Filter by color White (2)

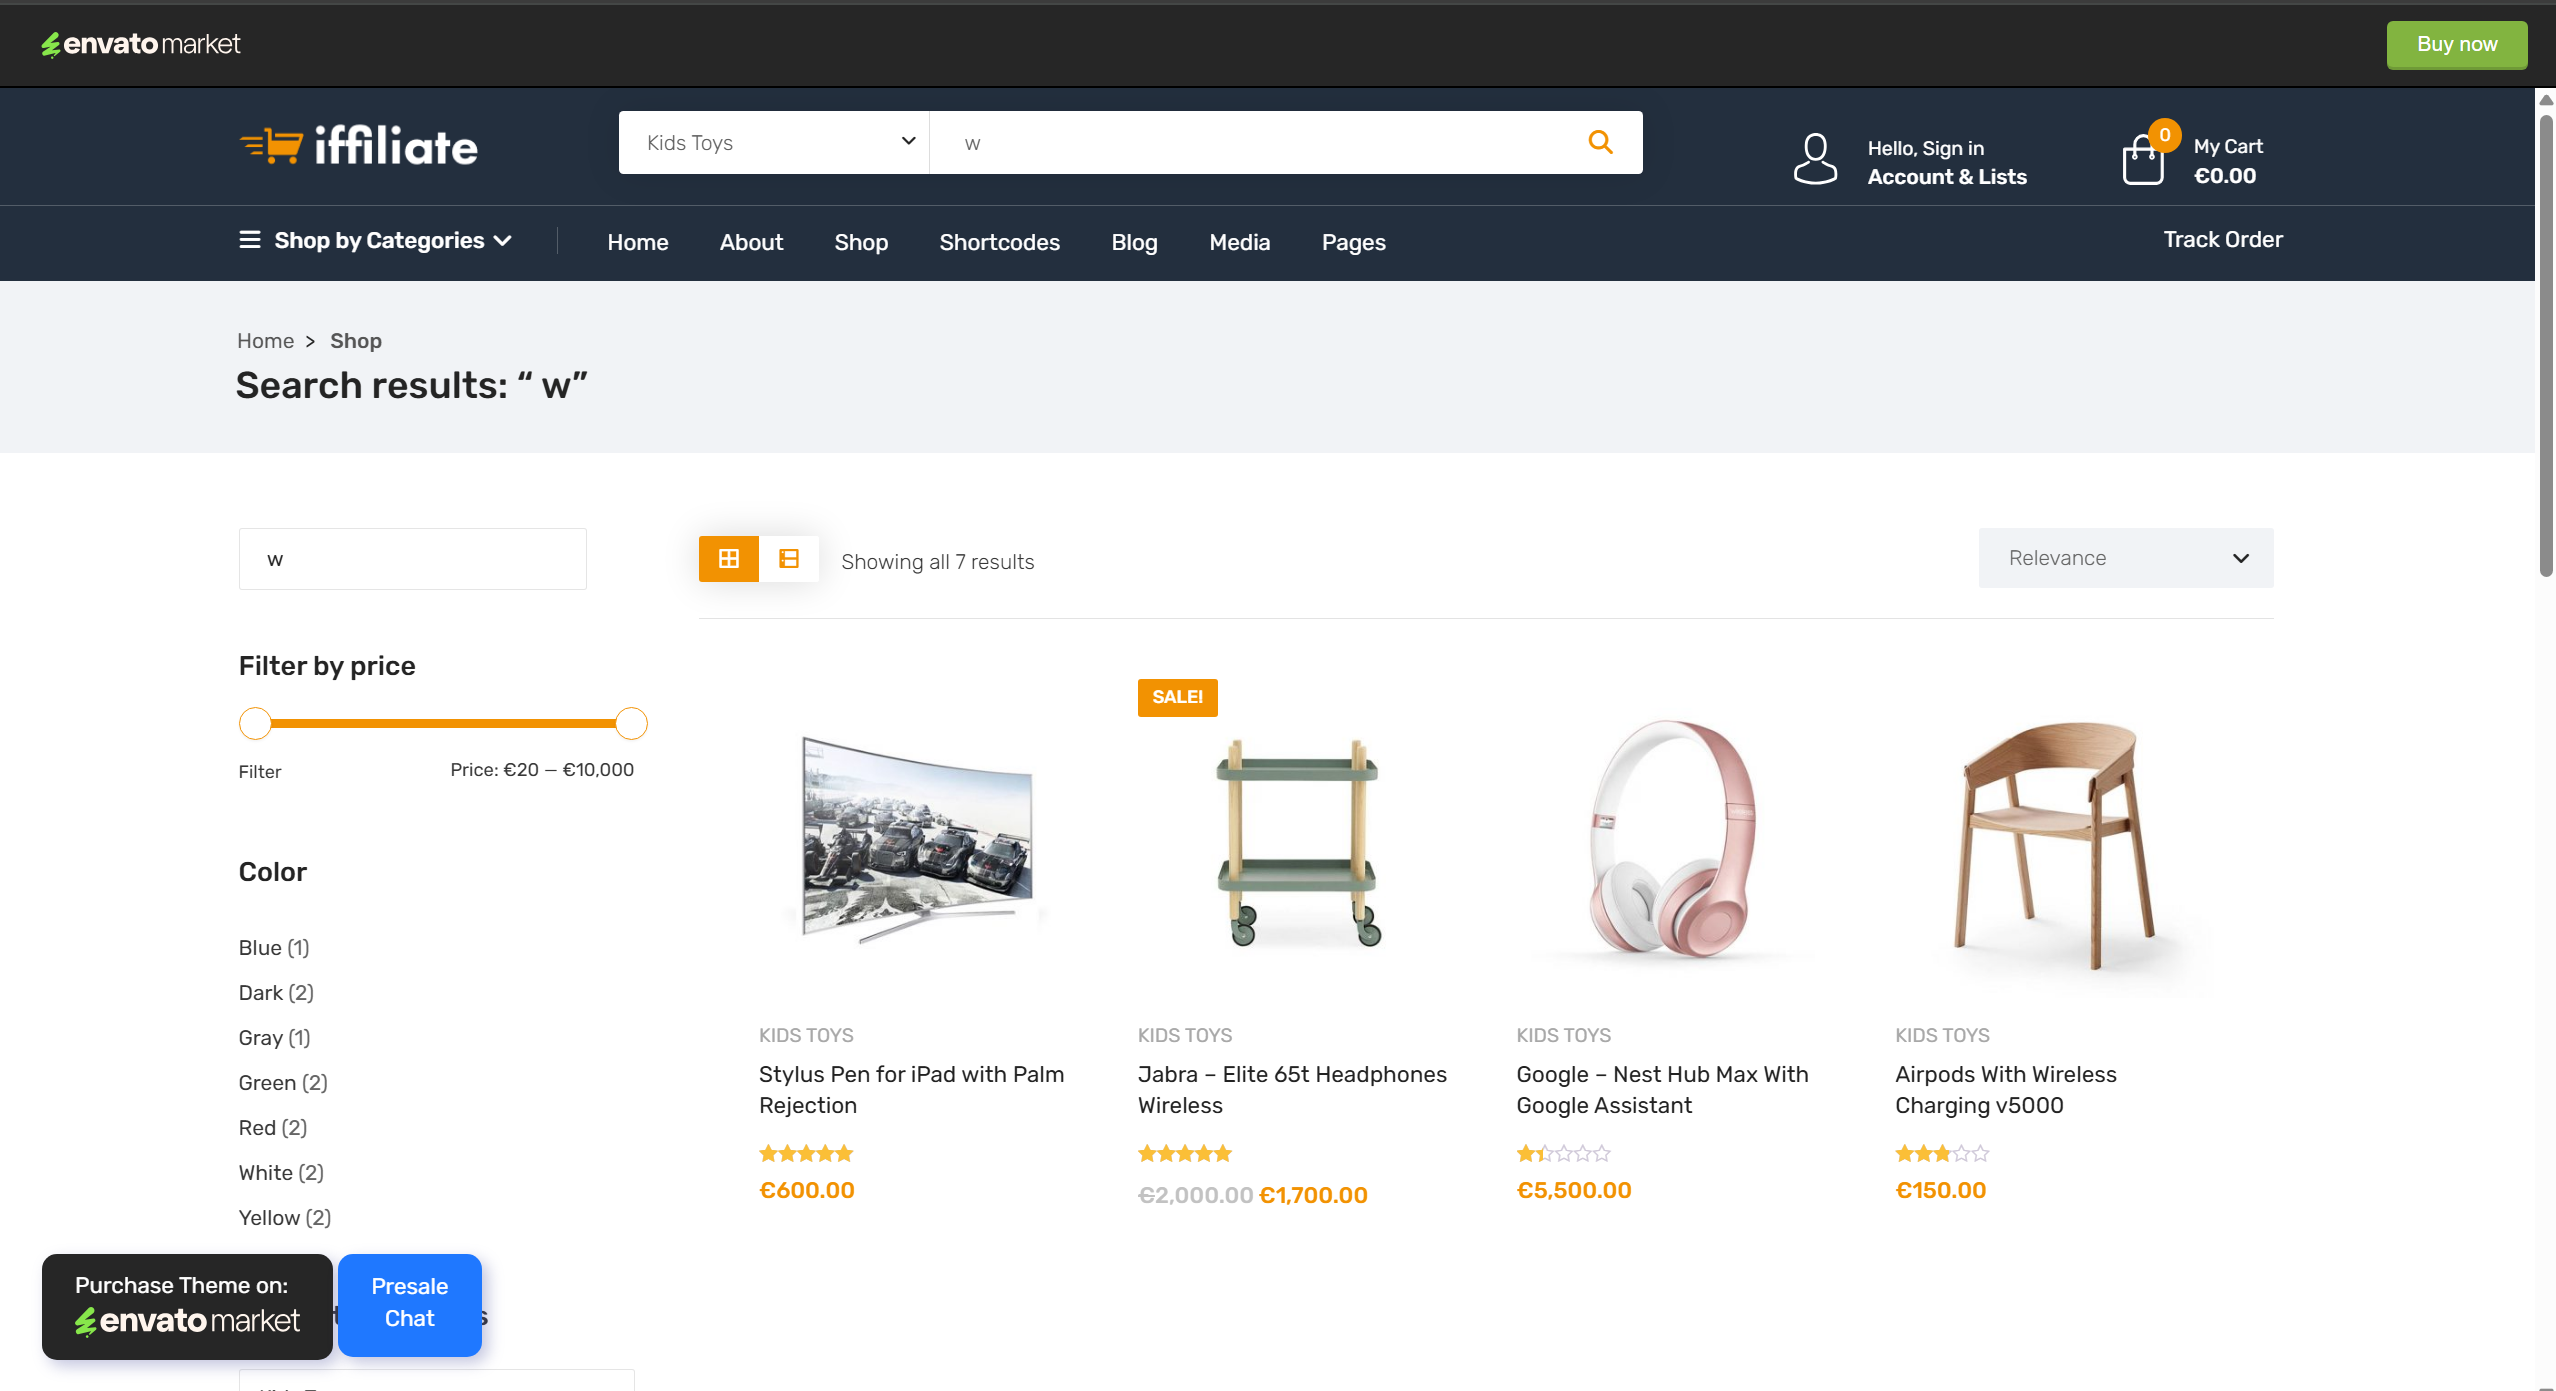coord(281,1172)
